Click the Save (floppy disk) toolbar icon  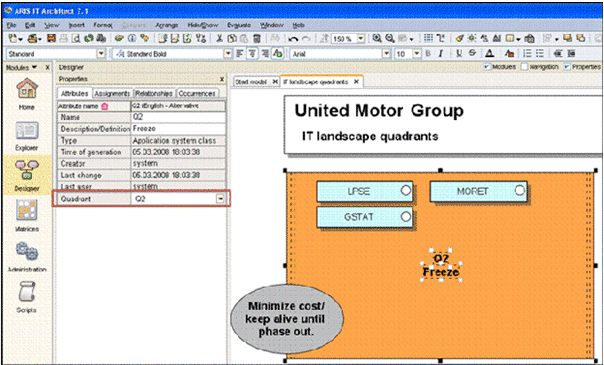pyautogui.click(x=51, y=39)
